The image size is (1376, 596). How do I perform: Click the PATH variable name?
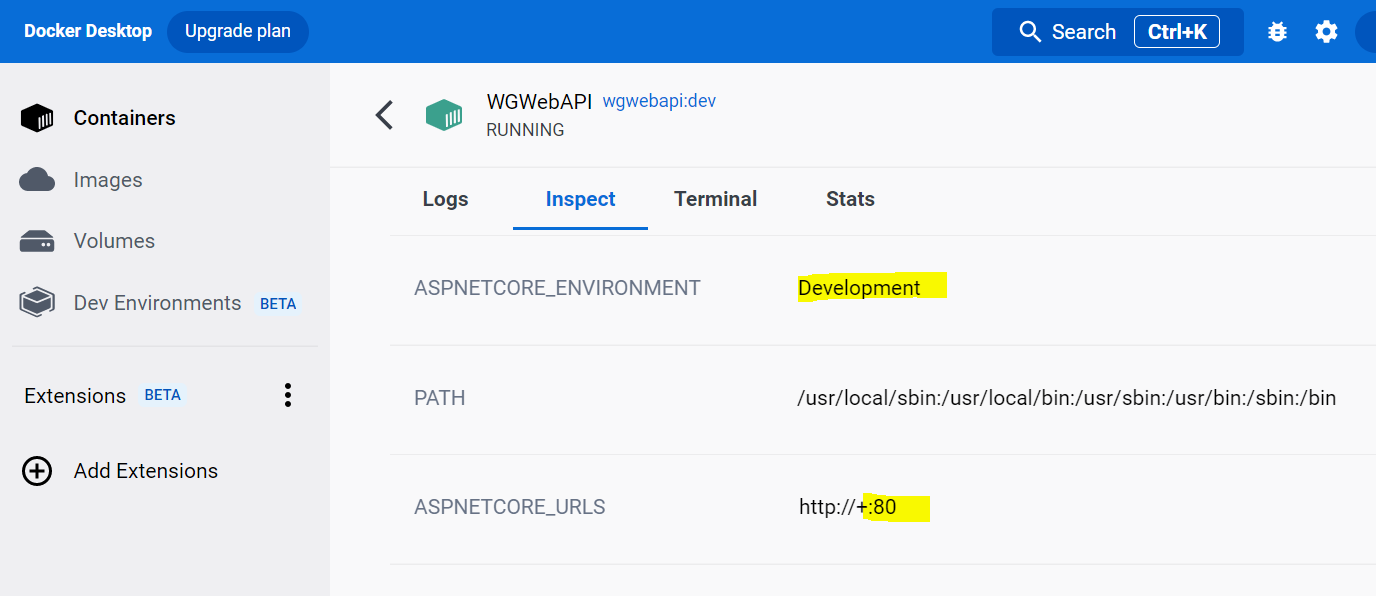coord(440,398)
